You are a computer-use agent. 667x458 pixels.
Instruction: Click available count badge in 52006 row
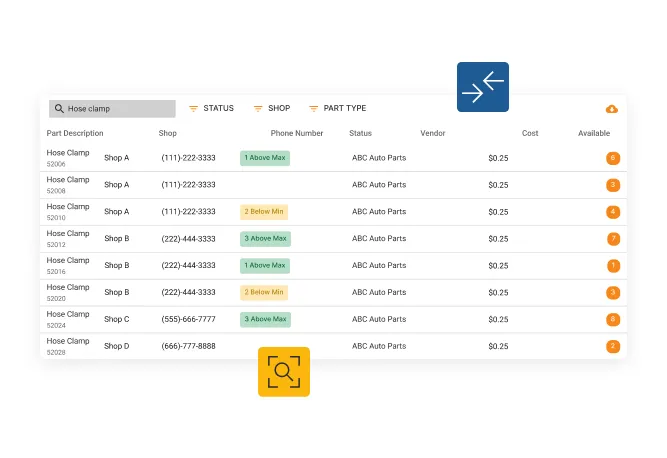613,158
